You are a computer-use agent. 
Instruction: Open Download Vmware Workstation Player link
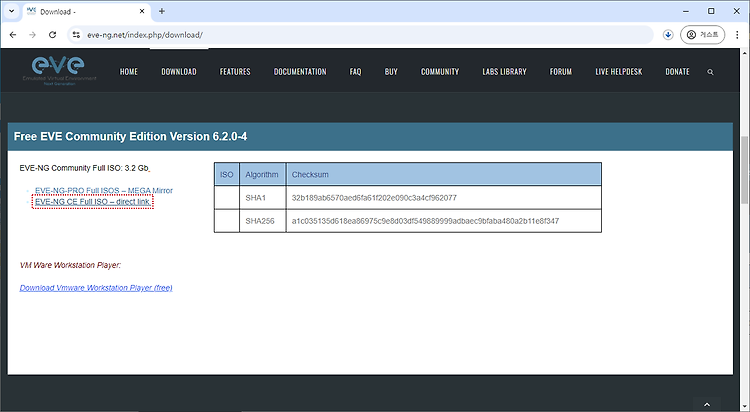click(96, 288)
